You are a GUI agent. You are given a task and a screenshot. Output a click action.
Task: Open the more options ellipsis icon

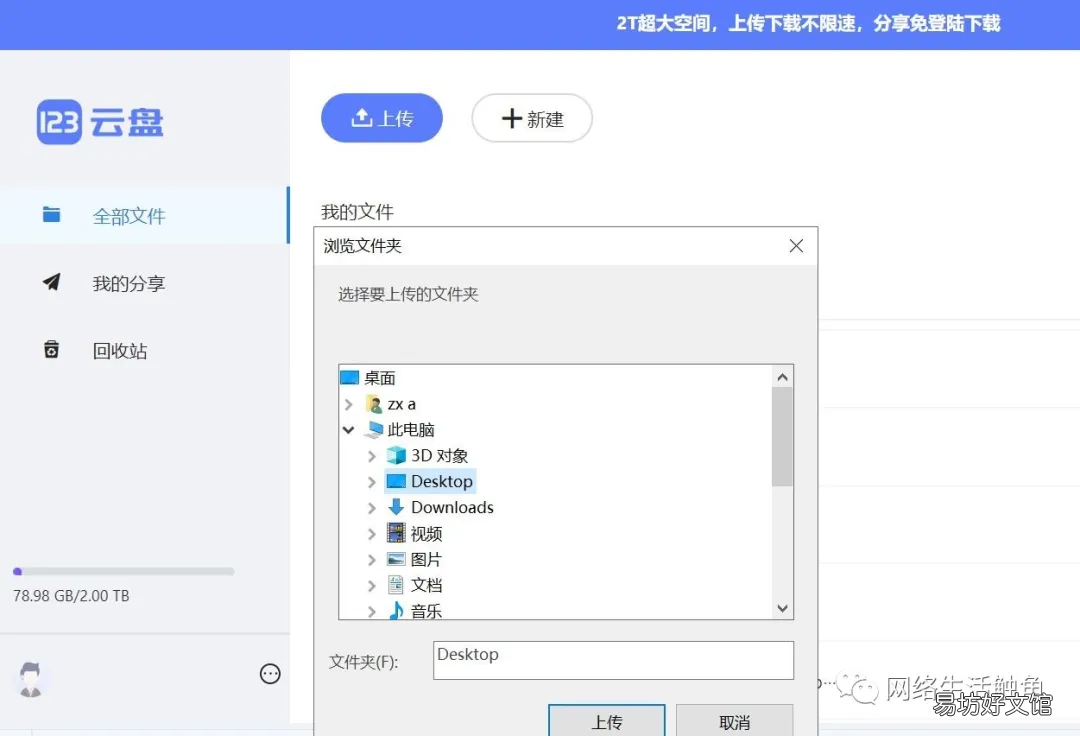[270, 673]
